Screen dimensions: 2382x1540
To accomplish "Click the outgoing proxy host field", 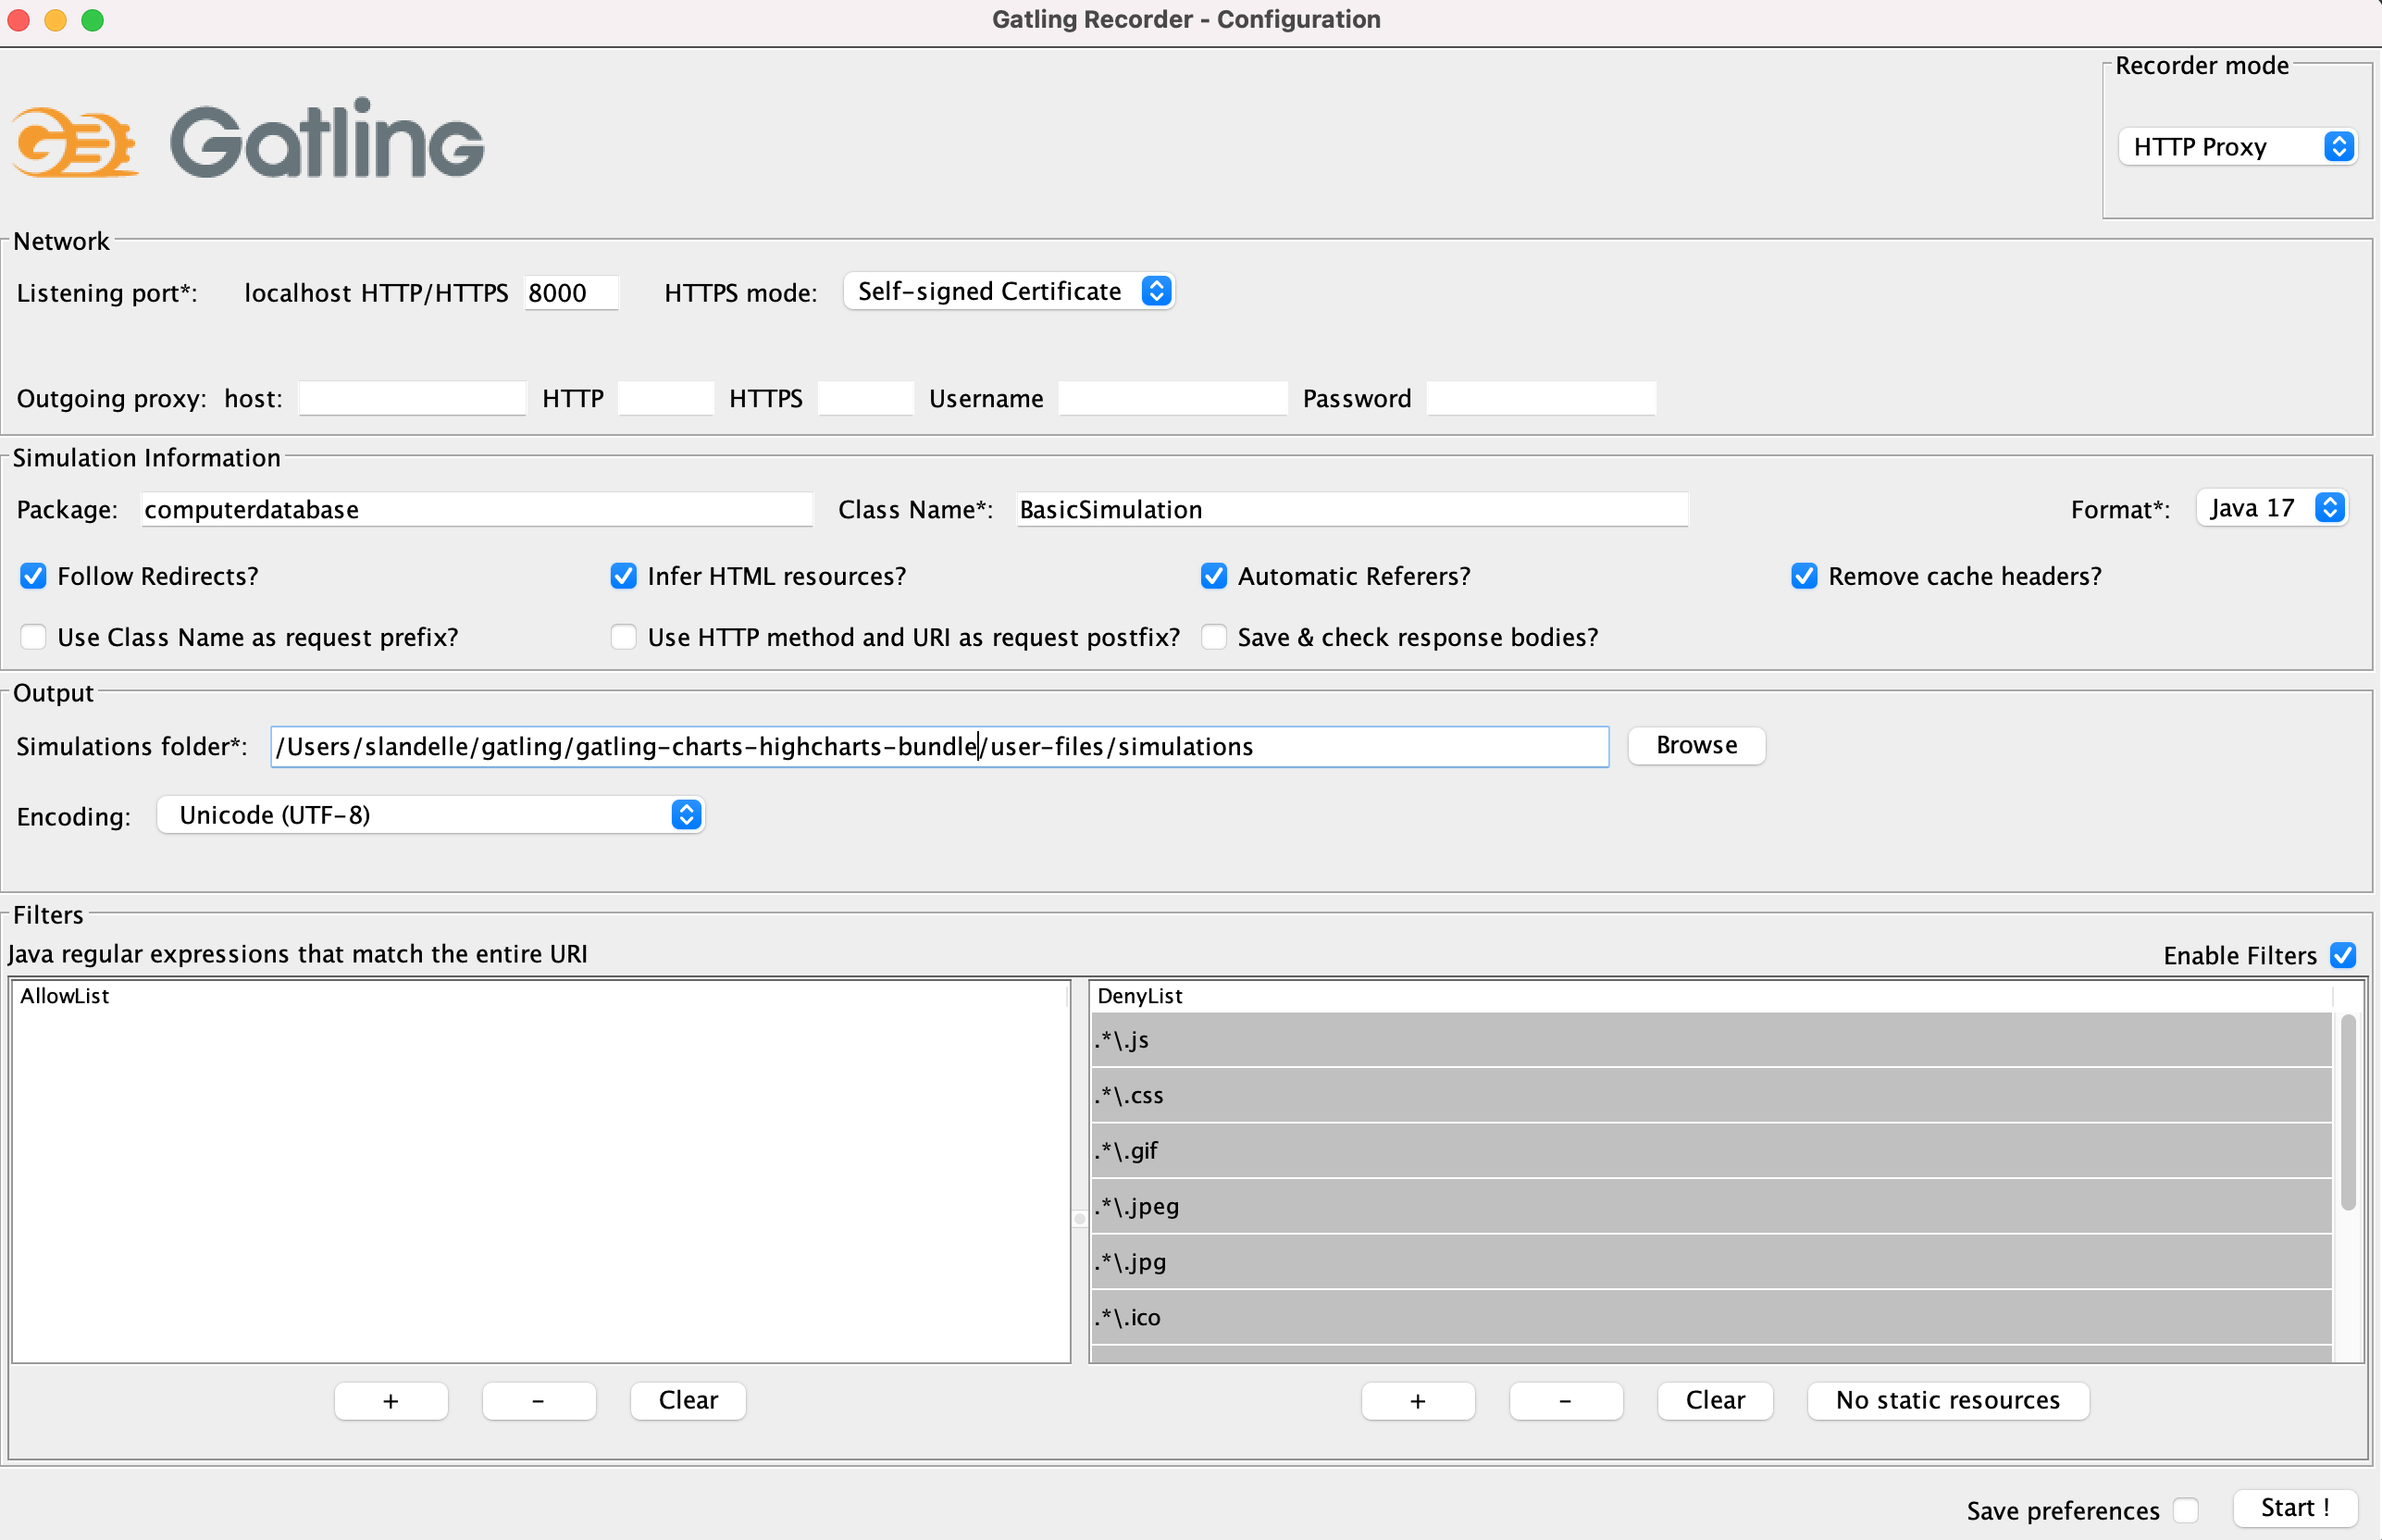I will tap(412, 398).
